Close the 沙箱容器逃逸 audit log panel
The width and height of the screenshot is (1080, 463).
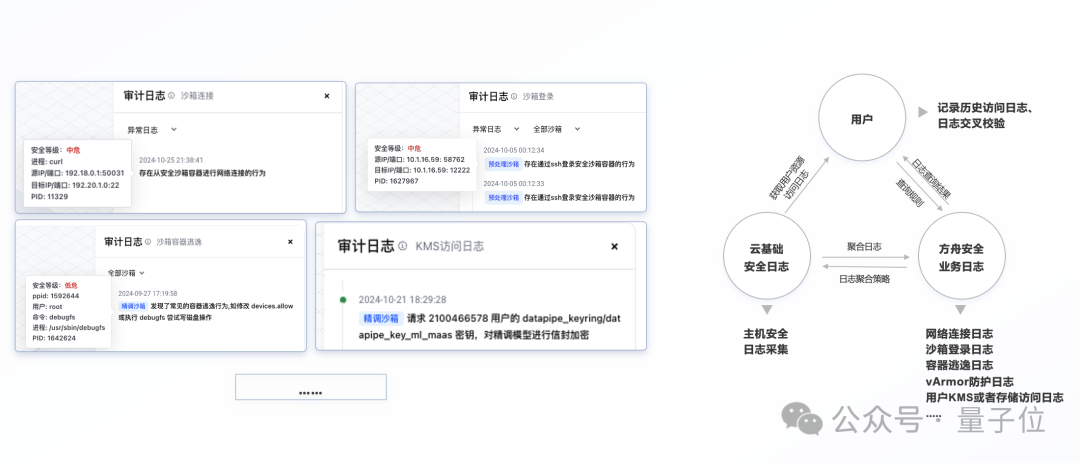(290, 241)
